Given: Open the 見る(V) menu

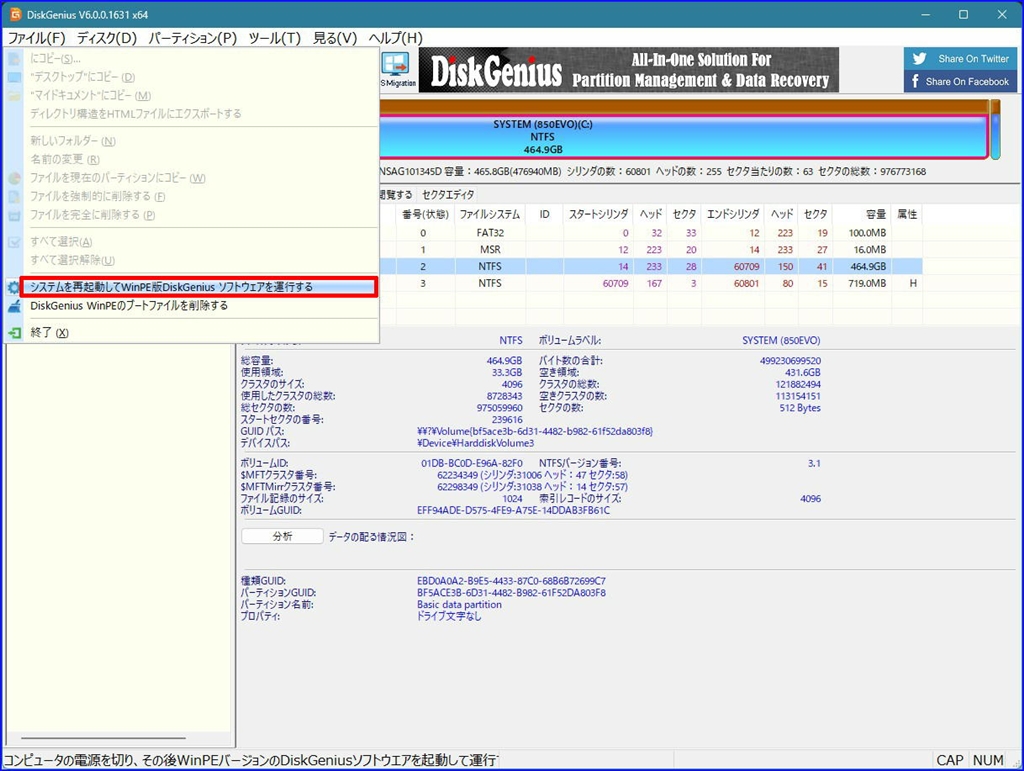Looking at the screenshot, I should [x=335, y=38].
